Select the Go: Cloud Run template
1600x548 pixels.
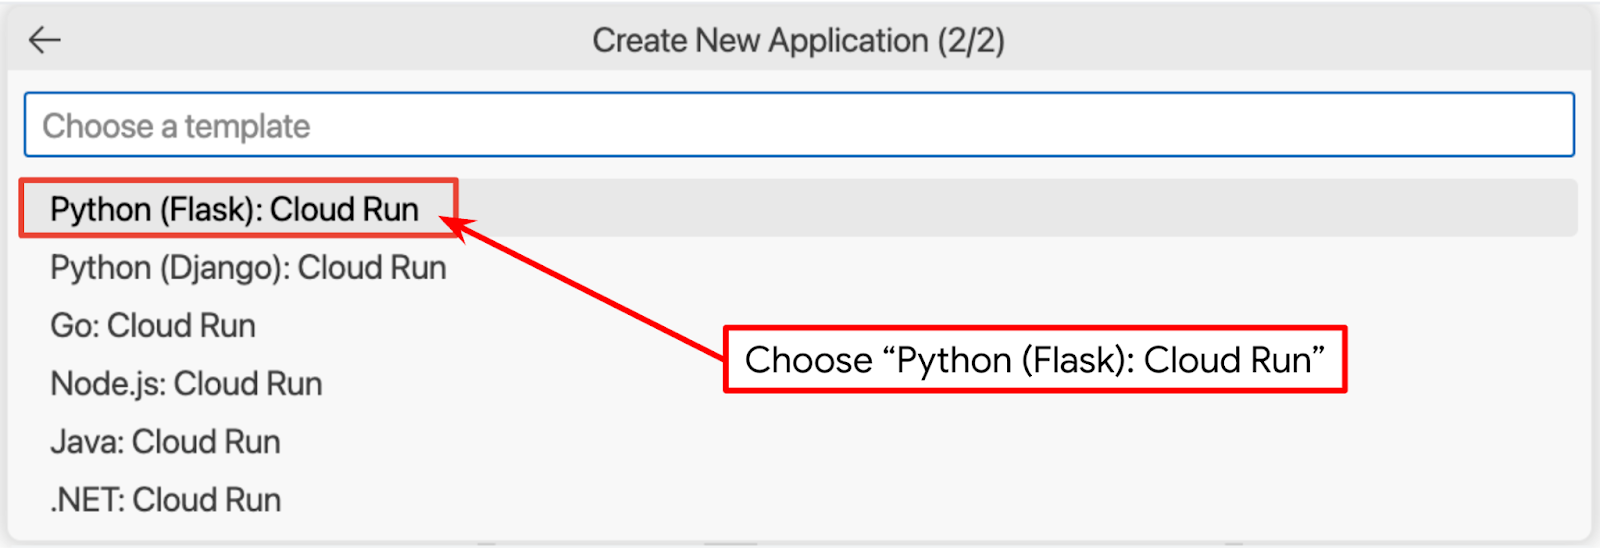pyautogui.click(x=153, y=326)
